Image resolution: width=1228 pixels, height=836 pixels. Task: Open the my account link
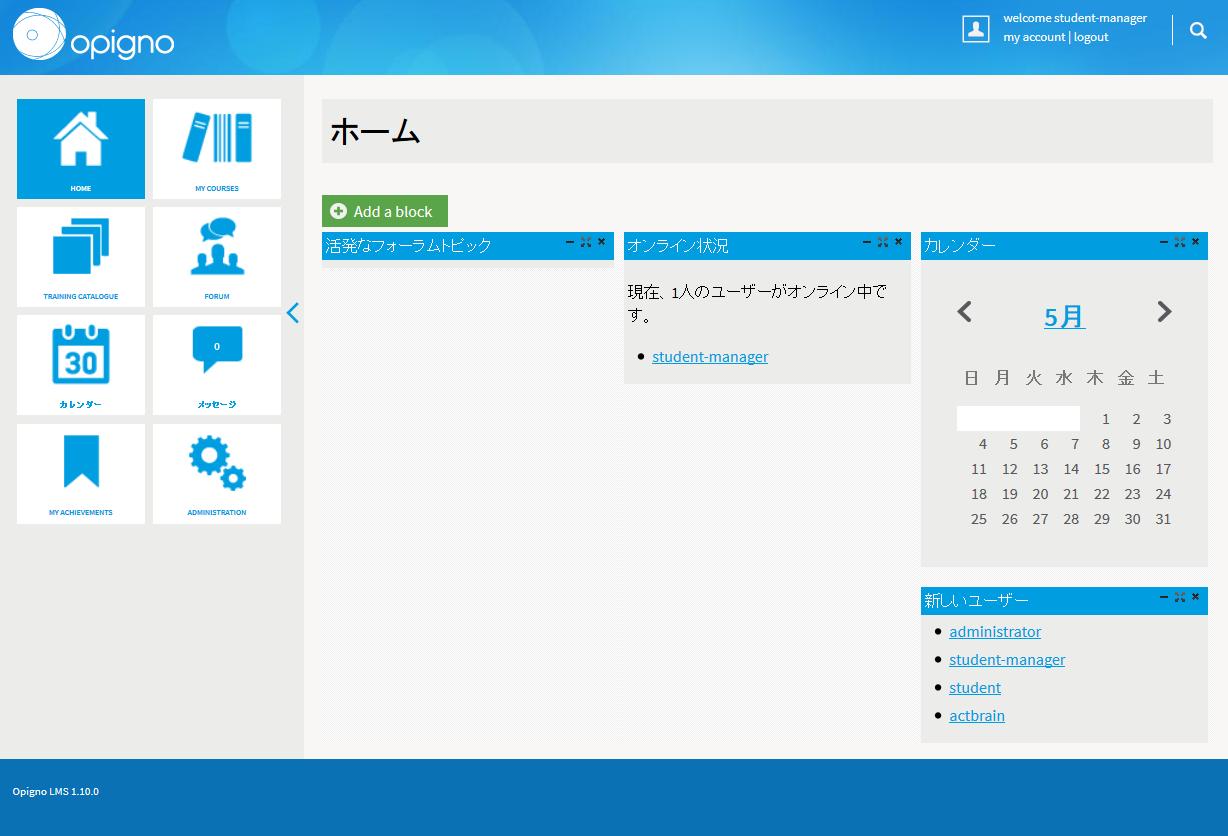[x=1034, y=37]
